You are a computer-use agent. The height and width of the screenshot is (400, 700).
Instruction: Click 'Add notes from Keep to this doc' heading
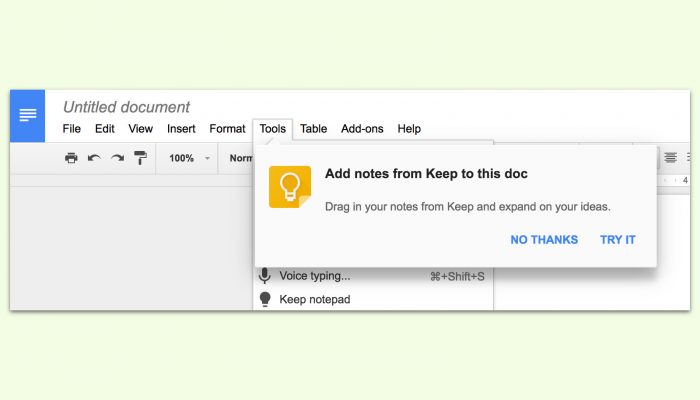click(426, 174)
